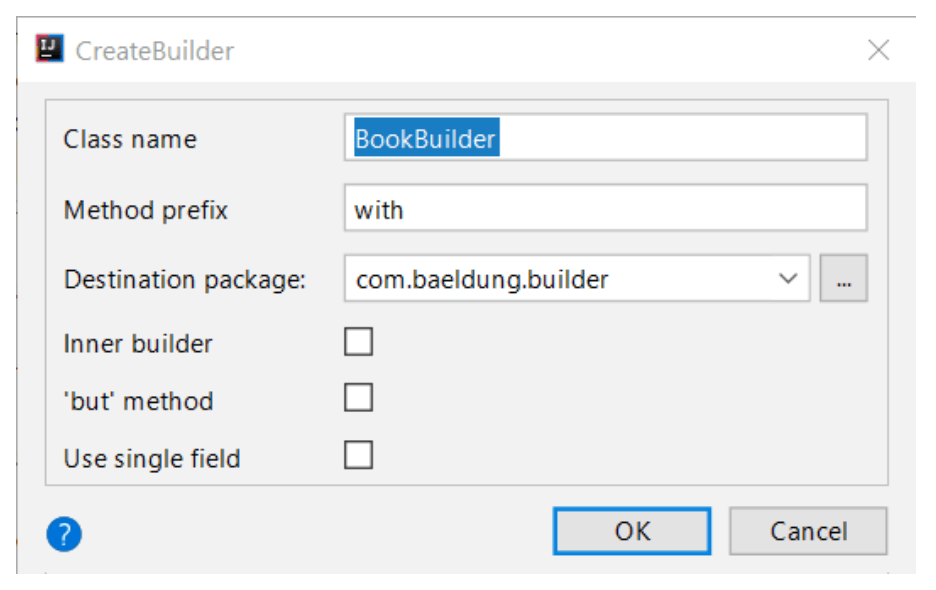Open package chooser with the ellipsis button

(843, 278)
